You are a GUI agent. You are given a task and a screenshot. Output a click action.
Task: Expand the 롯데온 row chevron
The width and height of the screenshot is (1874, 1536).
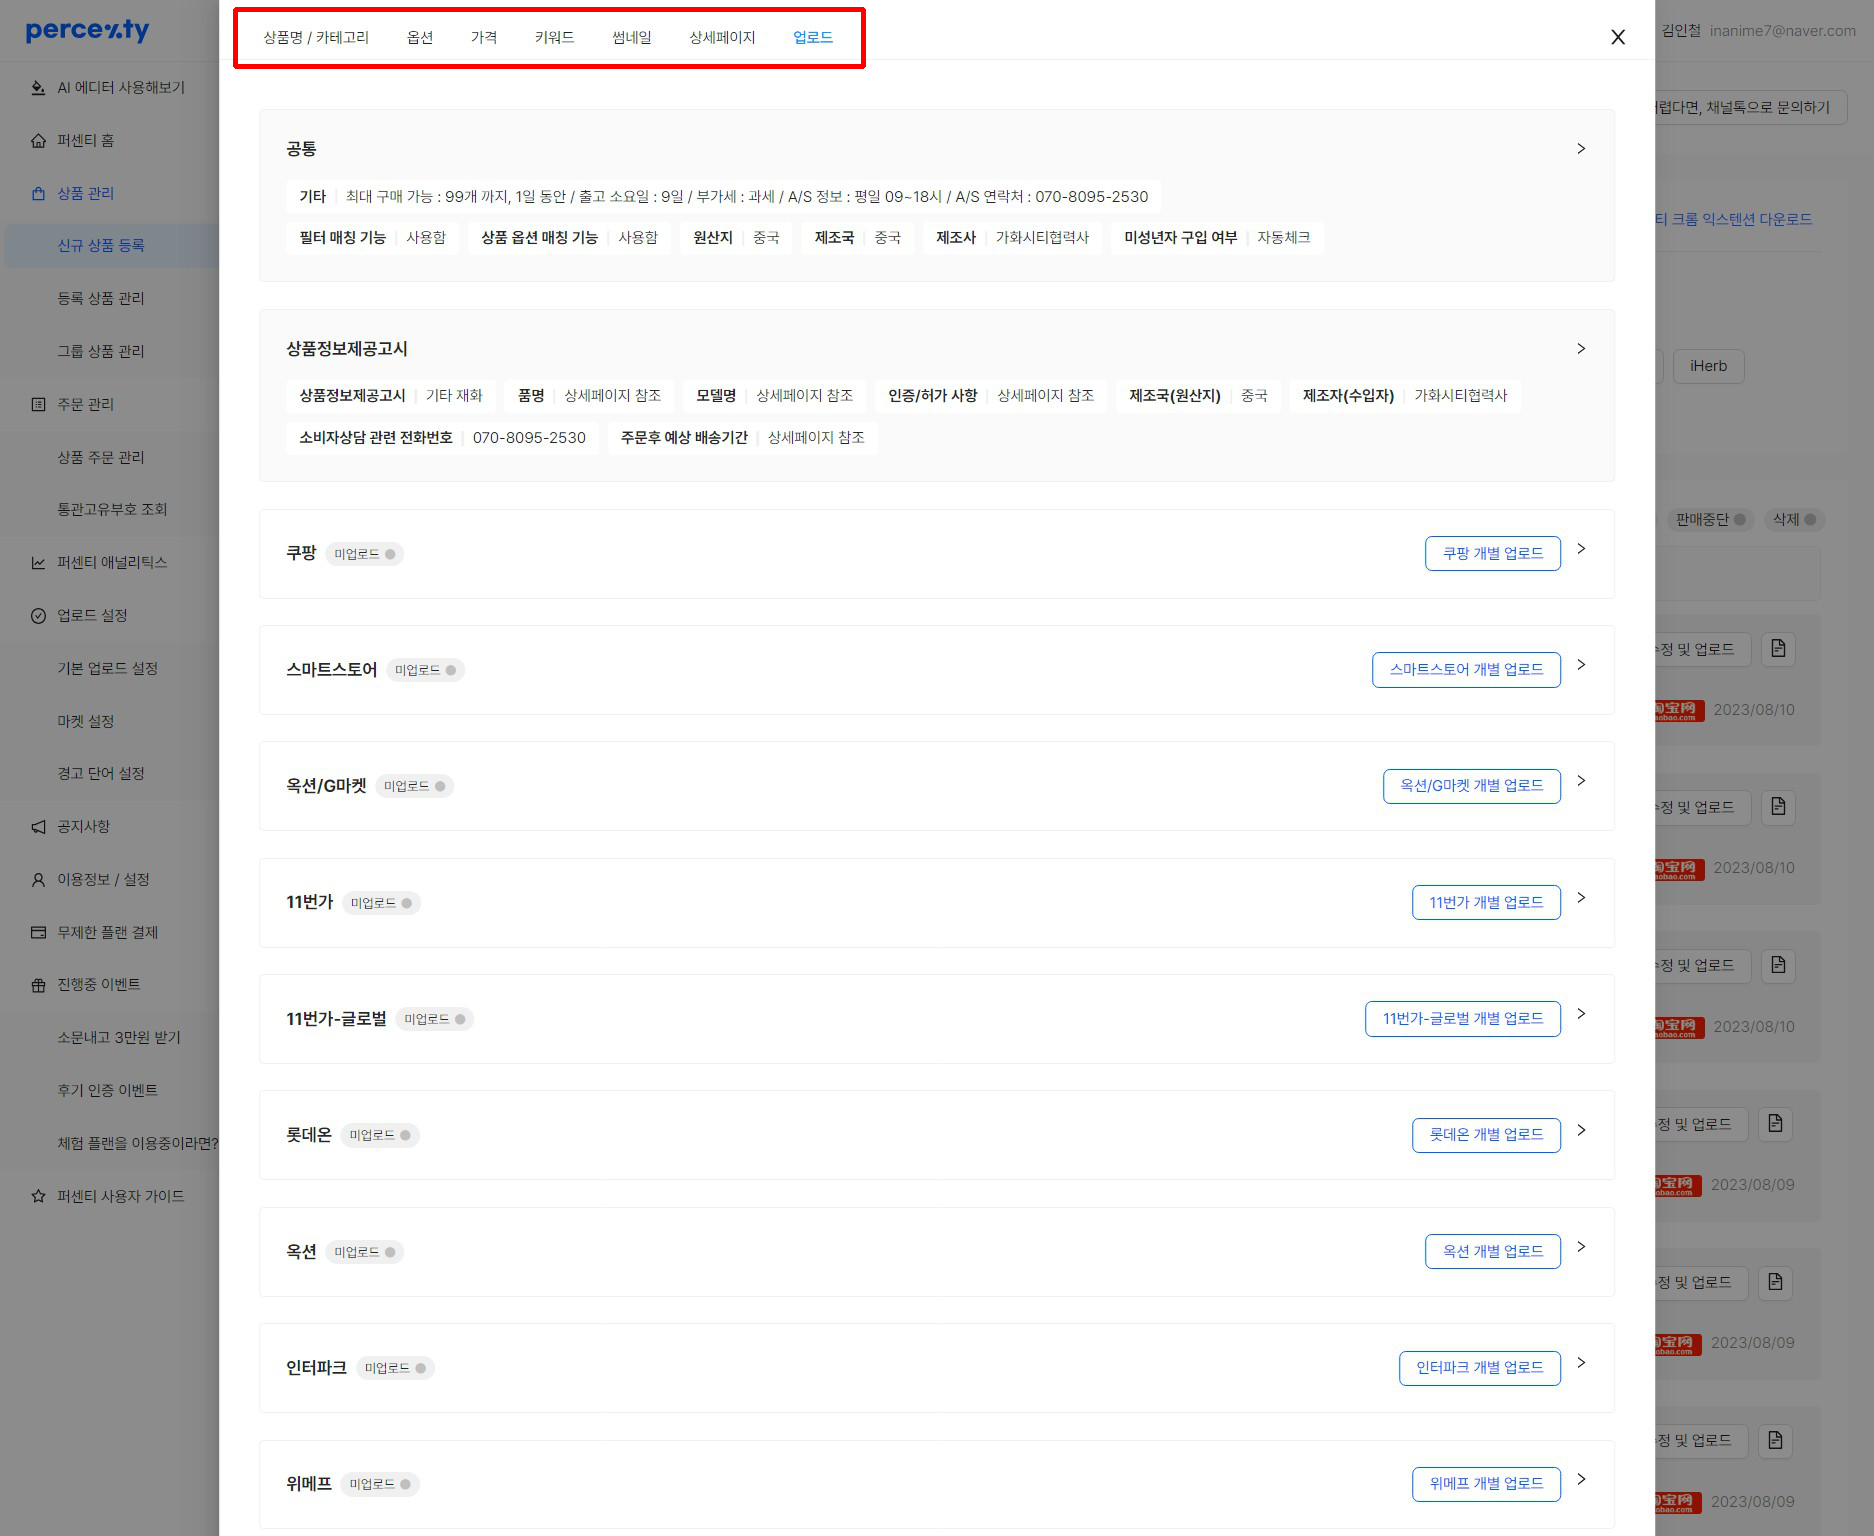[1581, 1130]
